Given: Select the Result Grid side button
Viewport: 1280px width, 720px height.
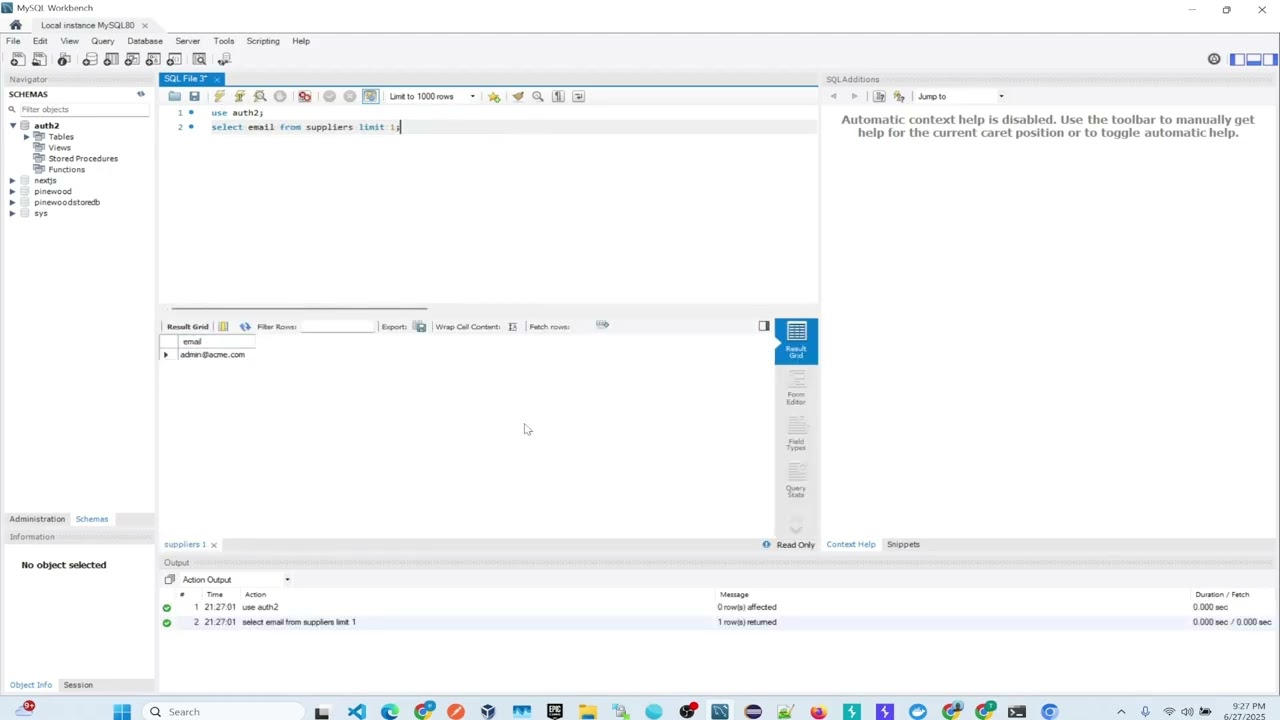Looking at the screenshot, I should [796, 341].
